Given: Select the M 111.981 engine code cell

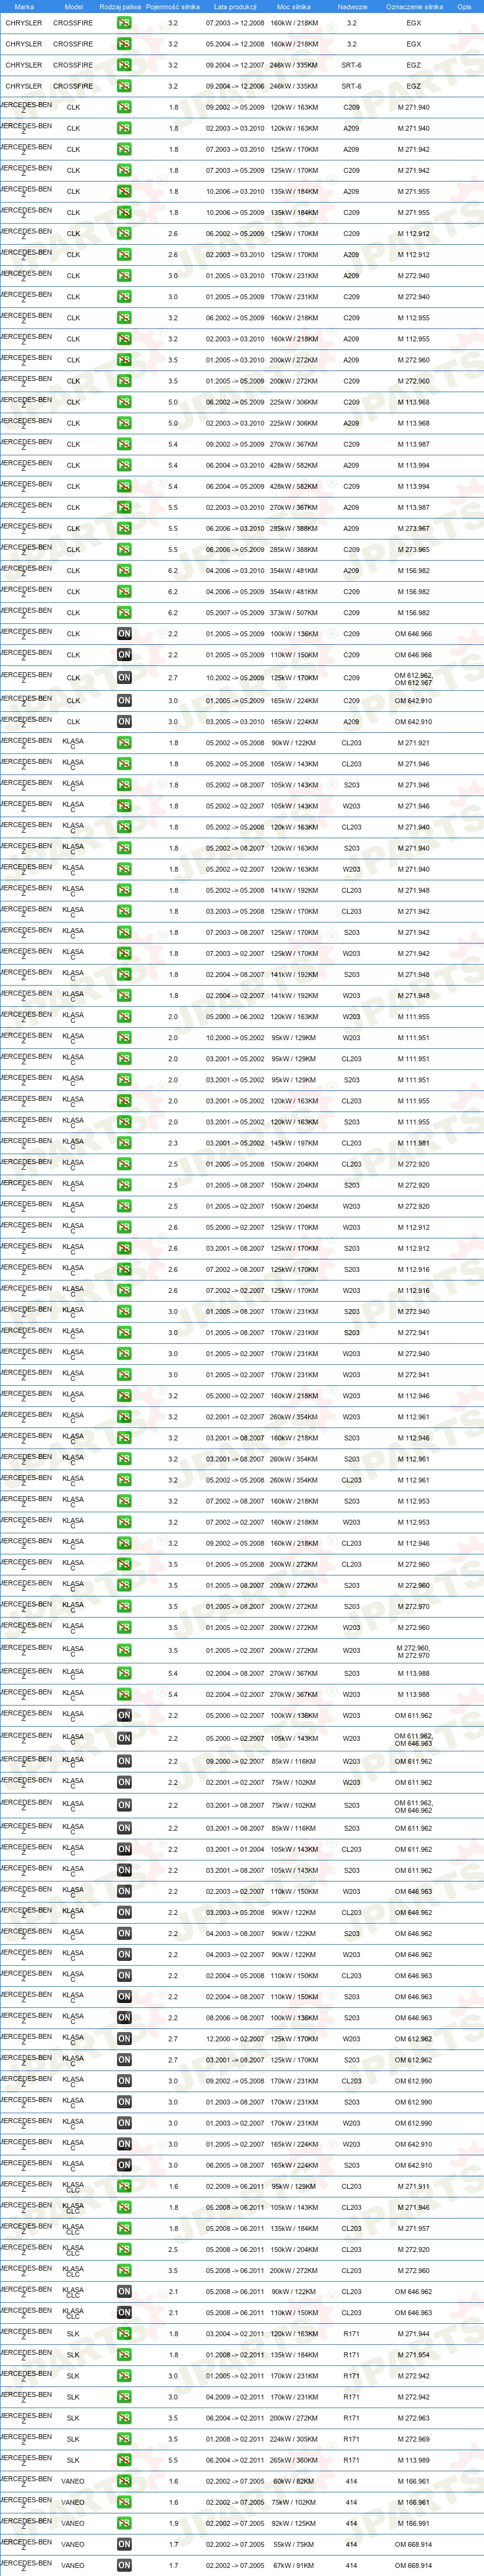Looking at the screenshot, I should click(414, 1143).
